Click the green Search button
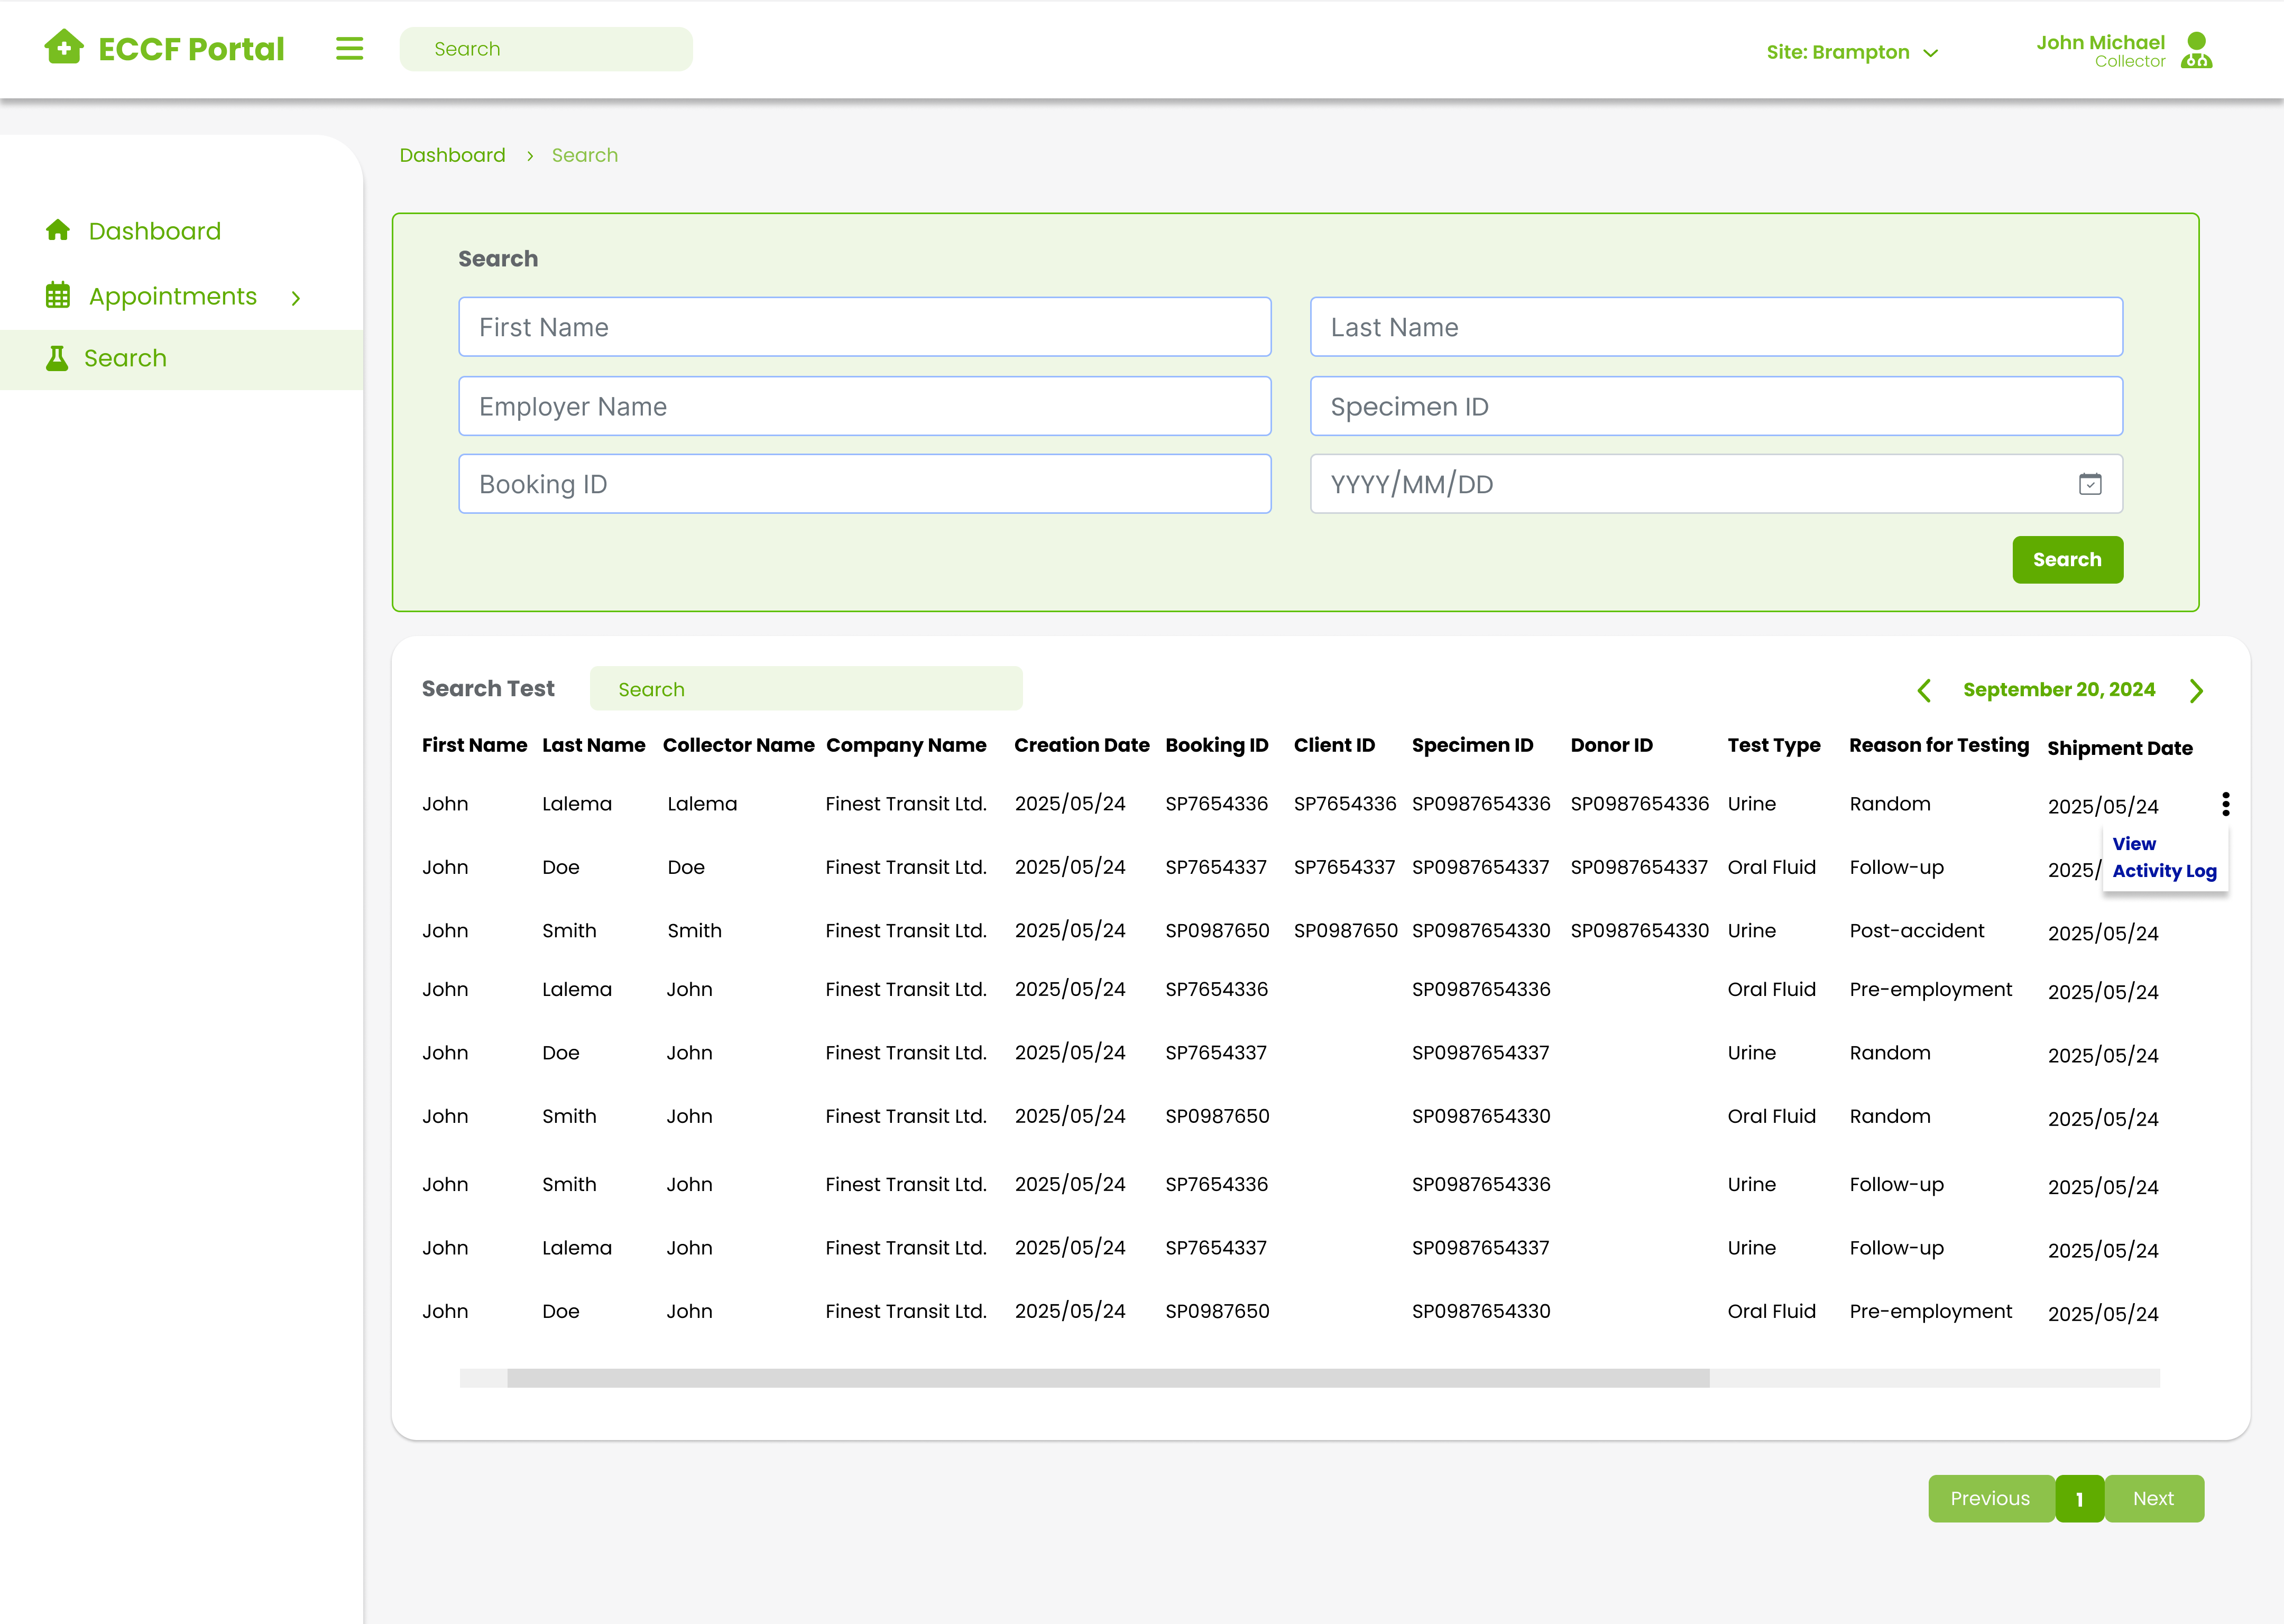Image resolution: width=2284 pixels, height=1624 pixels. pyautogui.click(x=2067, y=559)
